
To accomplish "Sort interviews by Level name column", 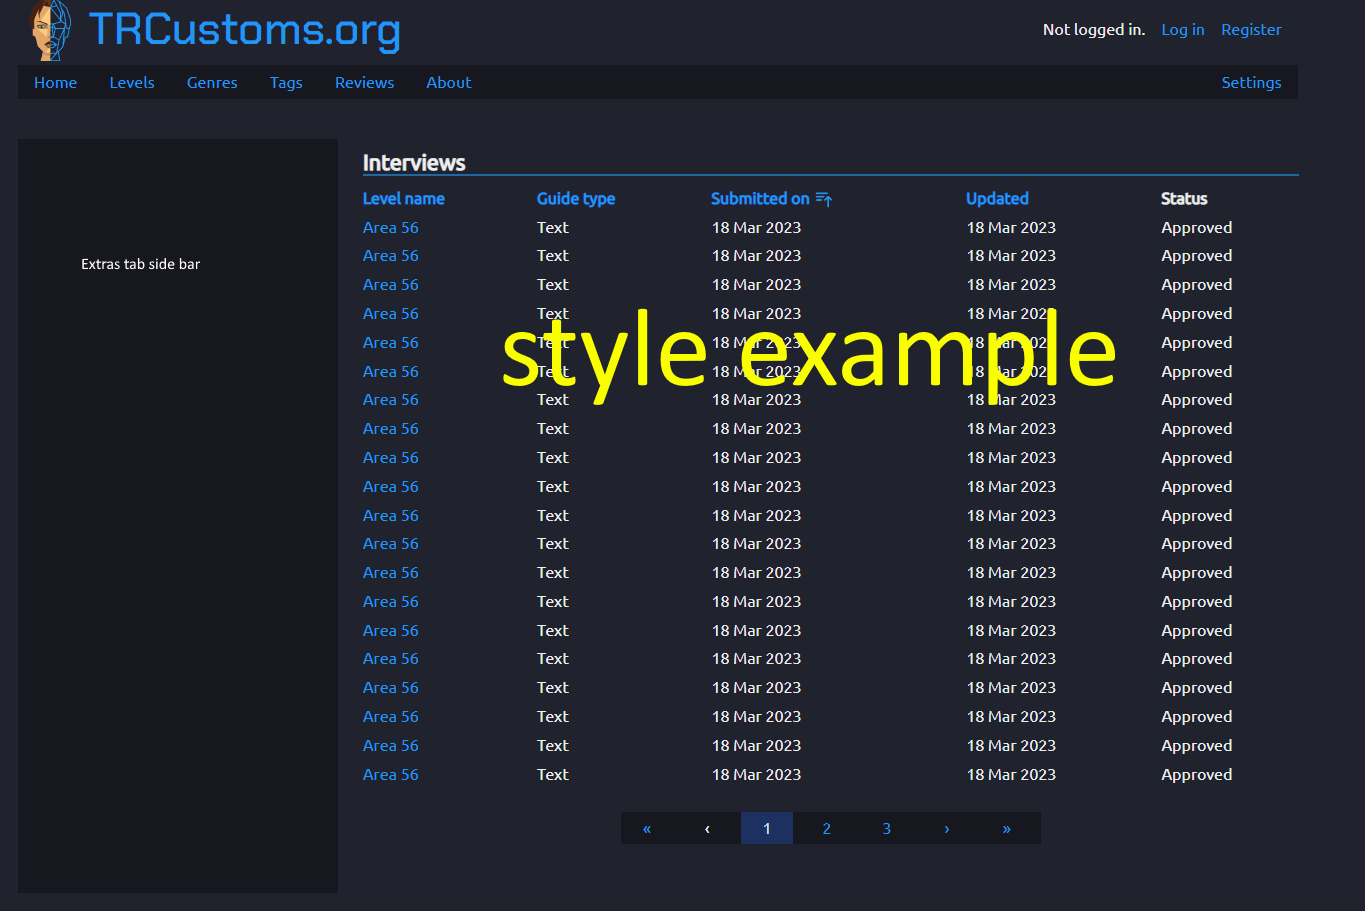I will tap(404, 198).
